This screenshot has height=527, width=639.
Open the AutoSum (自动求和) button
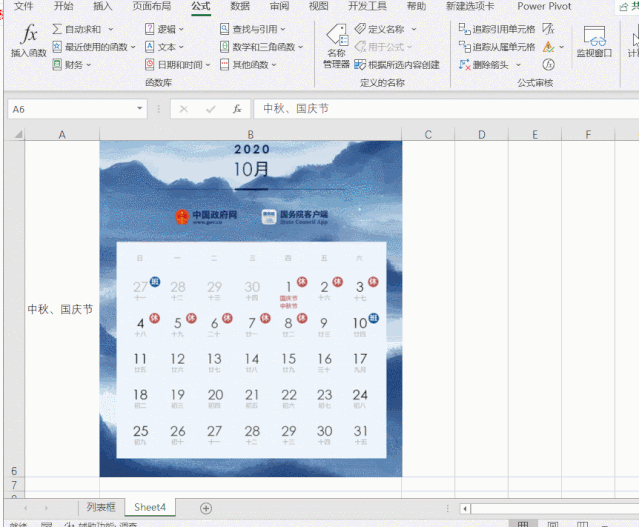pos(77,29)
